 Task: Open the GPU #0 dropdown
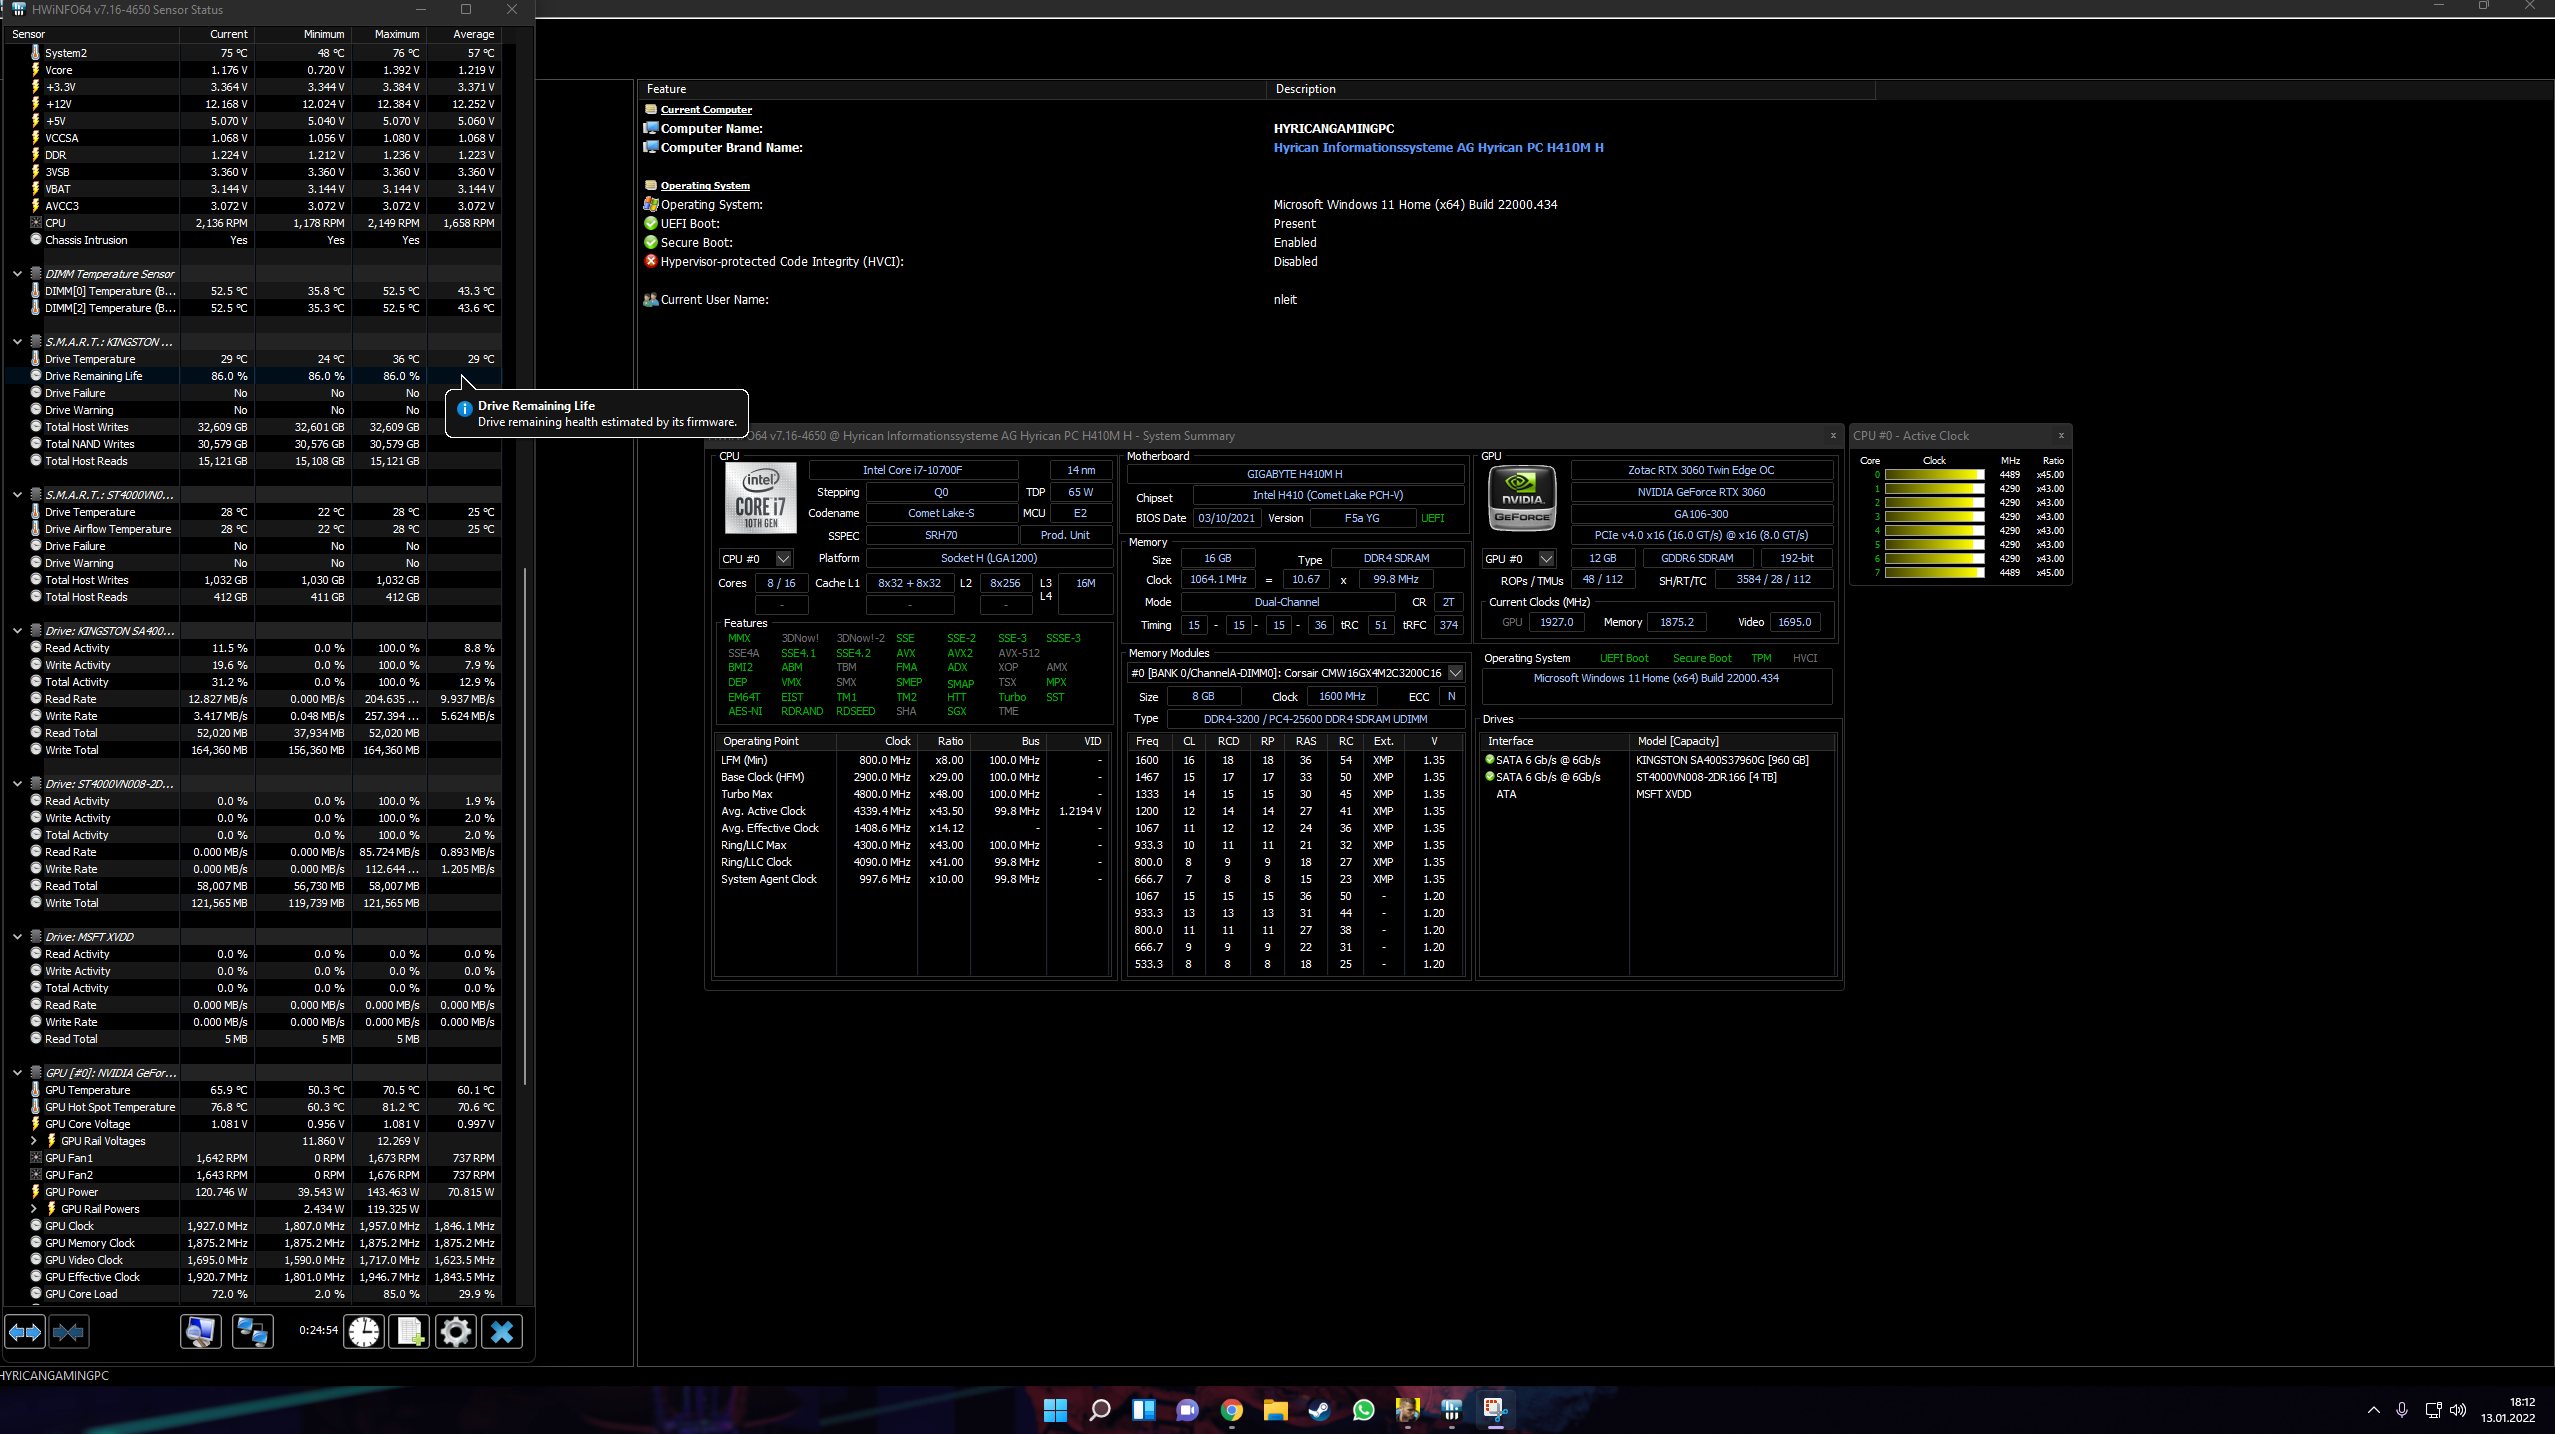(1546, 559)
